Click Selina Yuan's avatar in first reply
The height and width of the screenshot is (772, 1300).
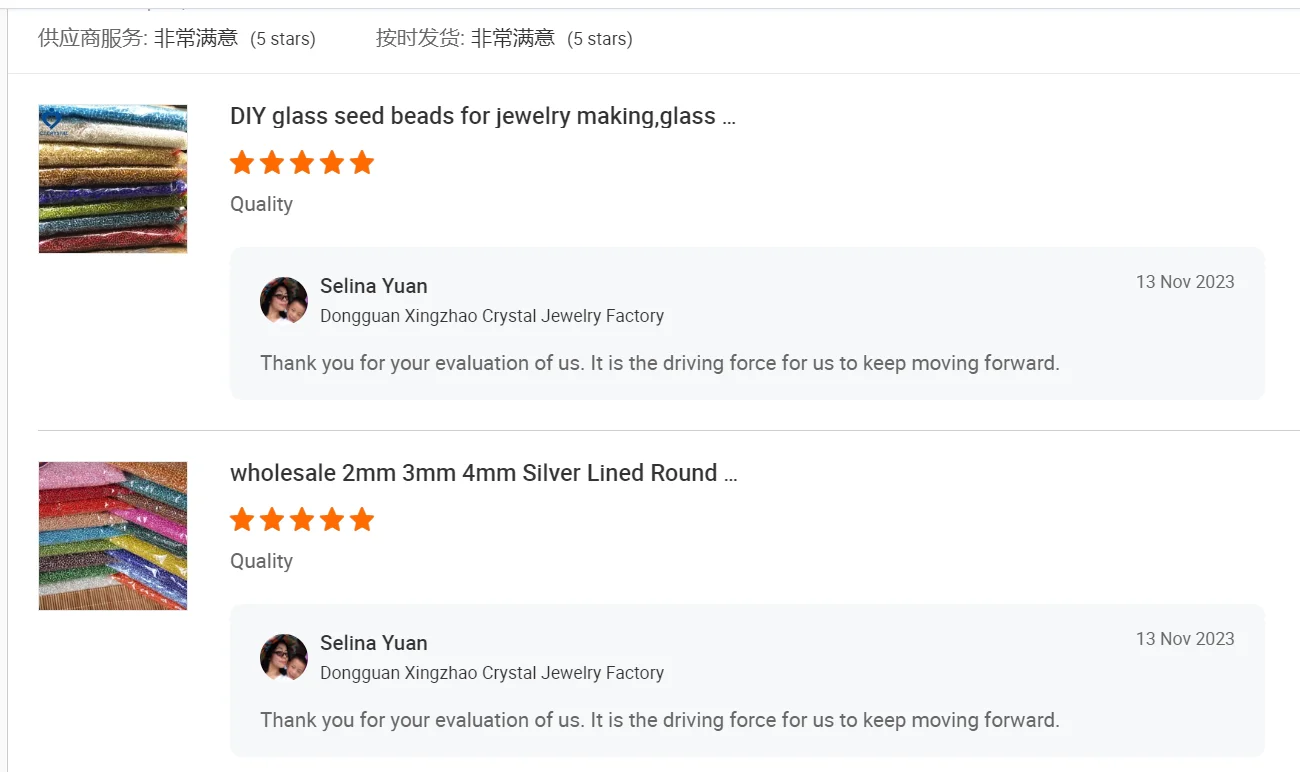pos(284,300)
